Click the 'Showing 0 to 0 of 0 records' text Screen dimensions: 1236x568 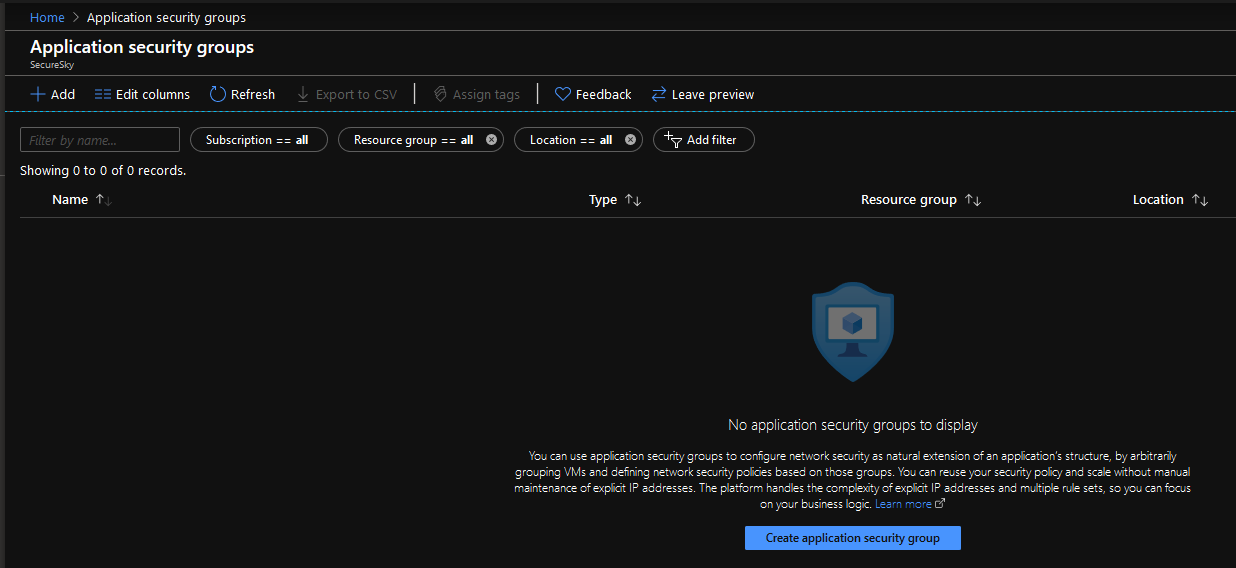103,171
